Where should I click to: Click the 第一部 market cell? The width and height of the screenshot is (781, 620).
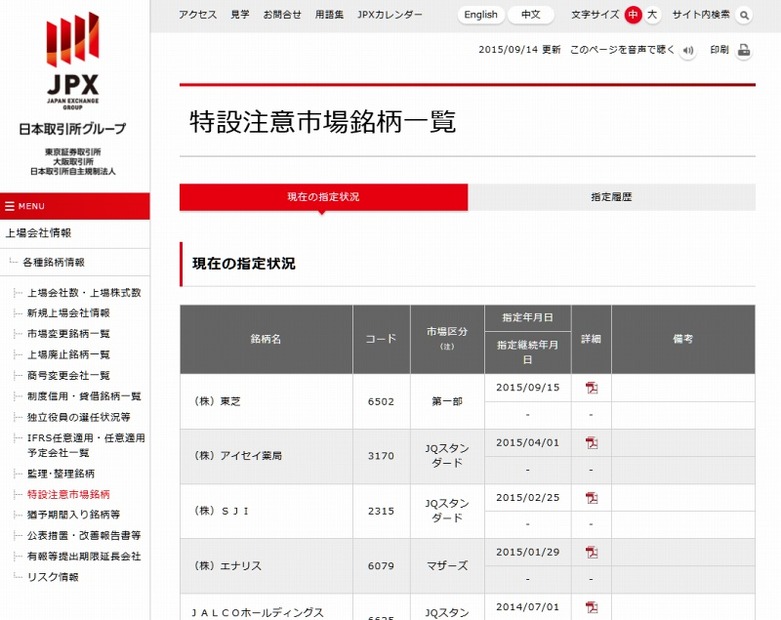[x=447, y=401]
